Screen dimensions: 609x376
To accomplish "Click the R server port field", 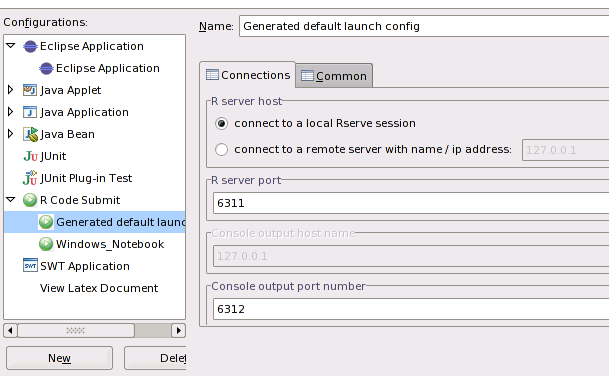I will click(x=411, y=203).
